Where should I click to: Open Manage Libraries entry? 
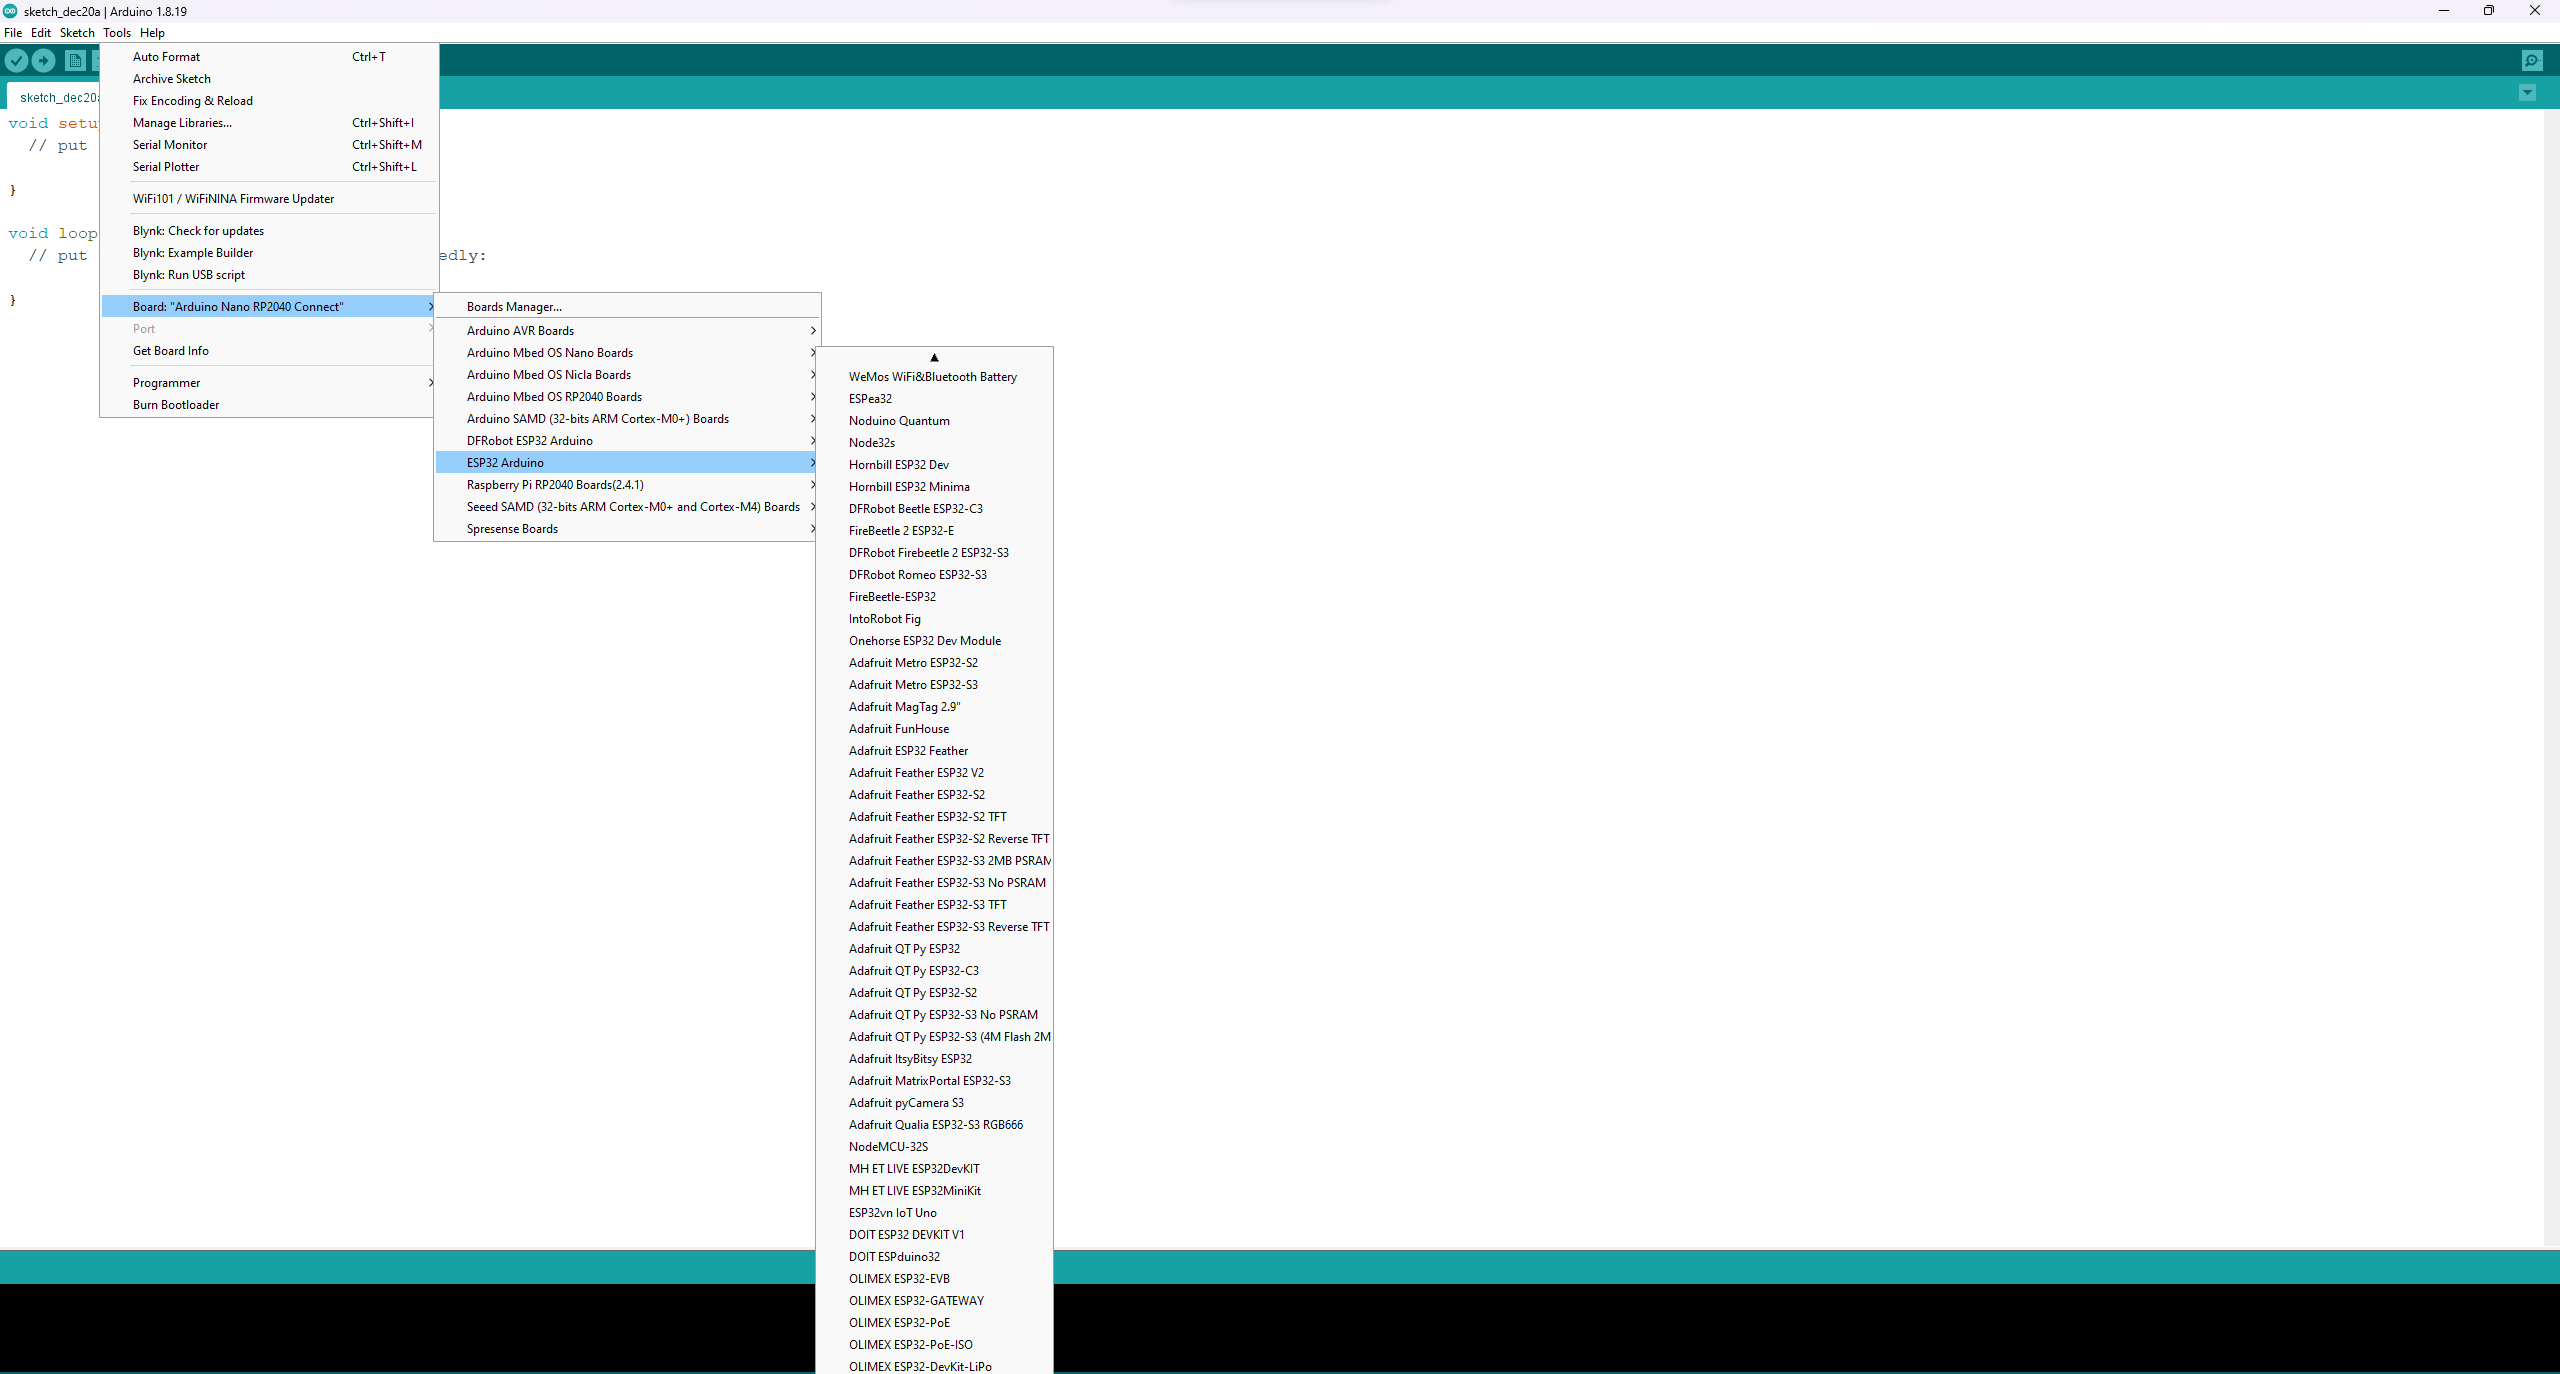tap(182, 123)
